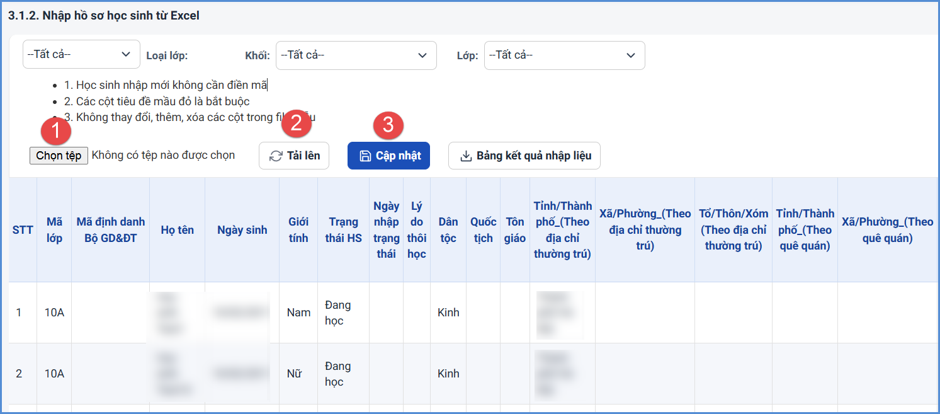Click the Họ tên column header
940x414 pixels.
(x=177, y=230)
